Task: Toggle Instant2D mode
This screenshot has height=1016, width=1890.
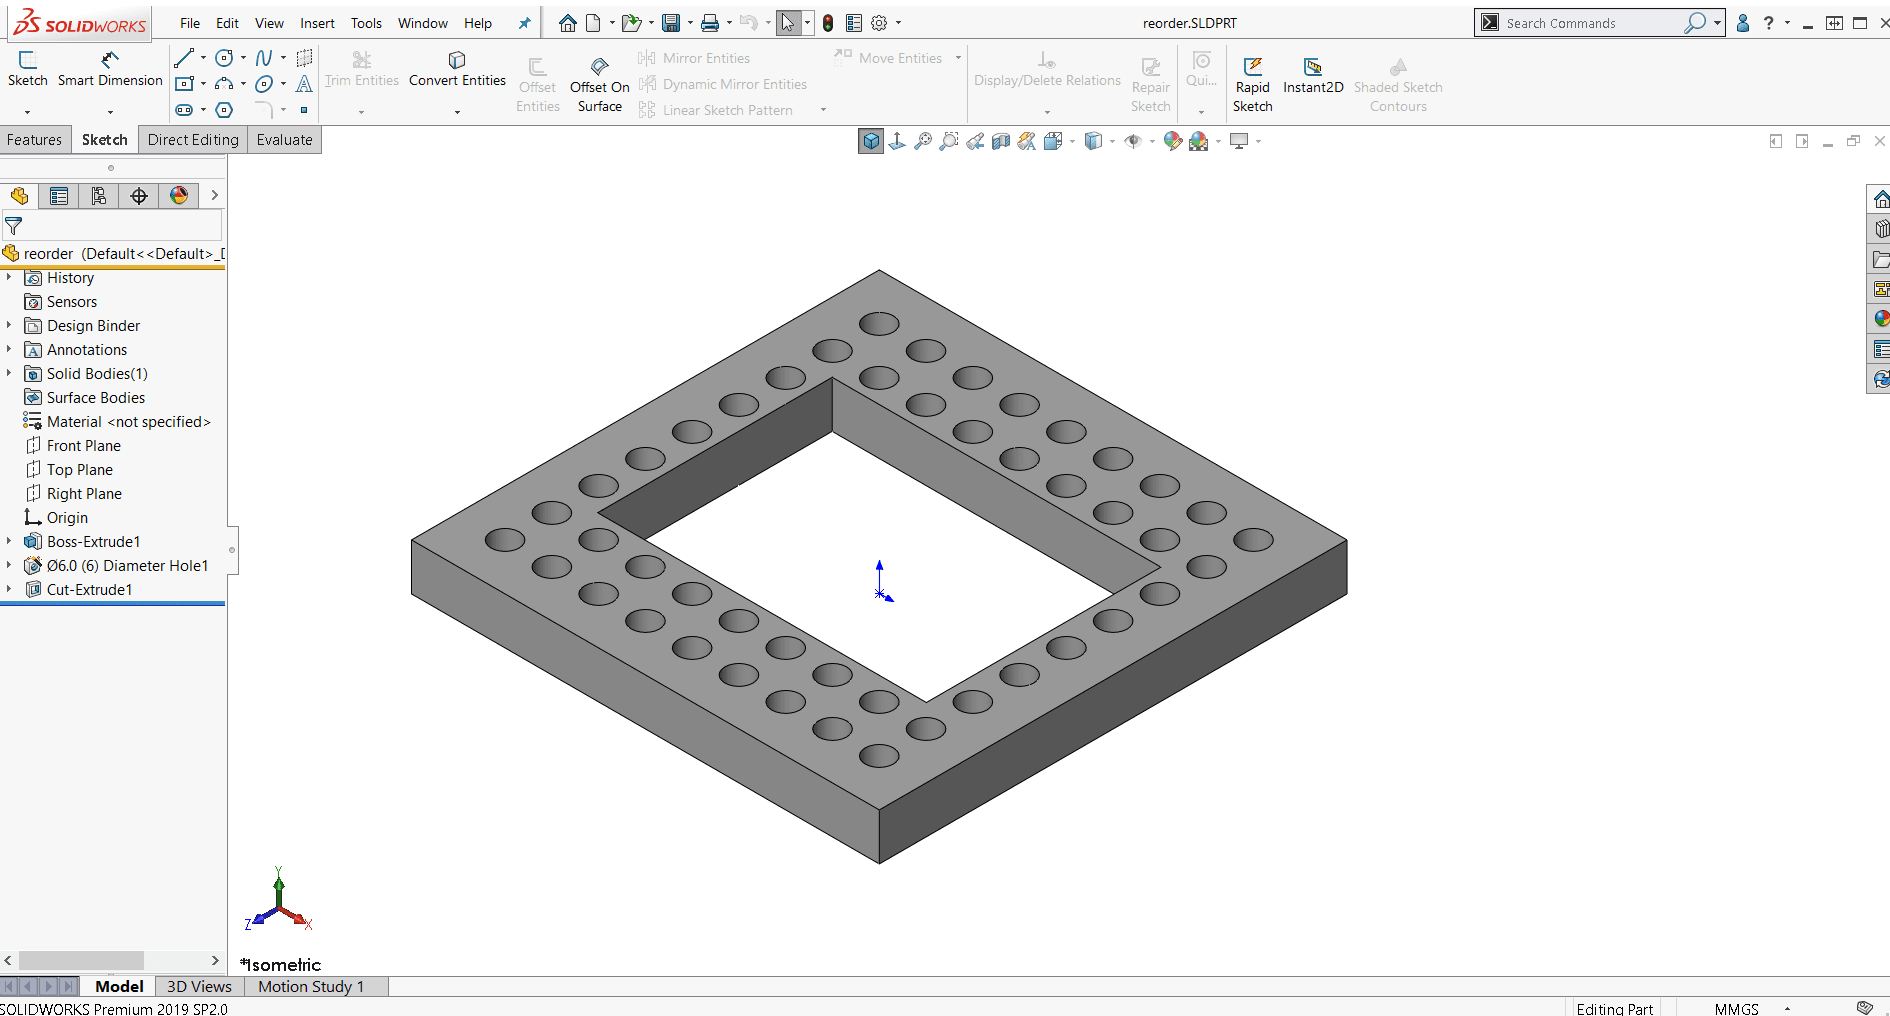Action: (1313, 76)
